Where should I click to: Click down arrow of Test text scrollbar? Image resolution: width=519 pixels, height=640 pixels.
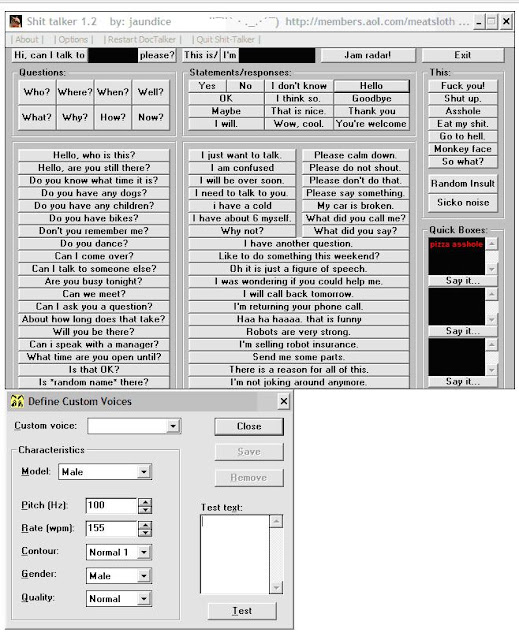[x=276, y=588]
